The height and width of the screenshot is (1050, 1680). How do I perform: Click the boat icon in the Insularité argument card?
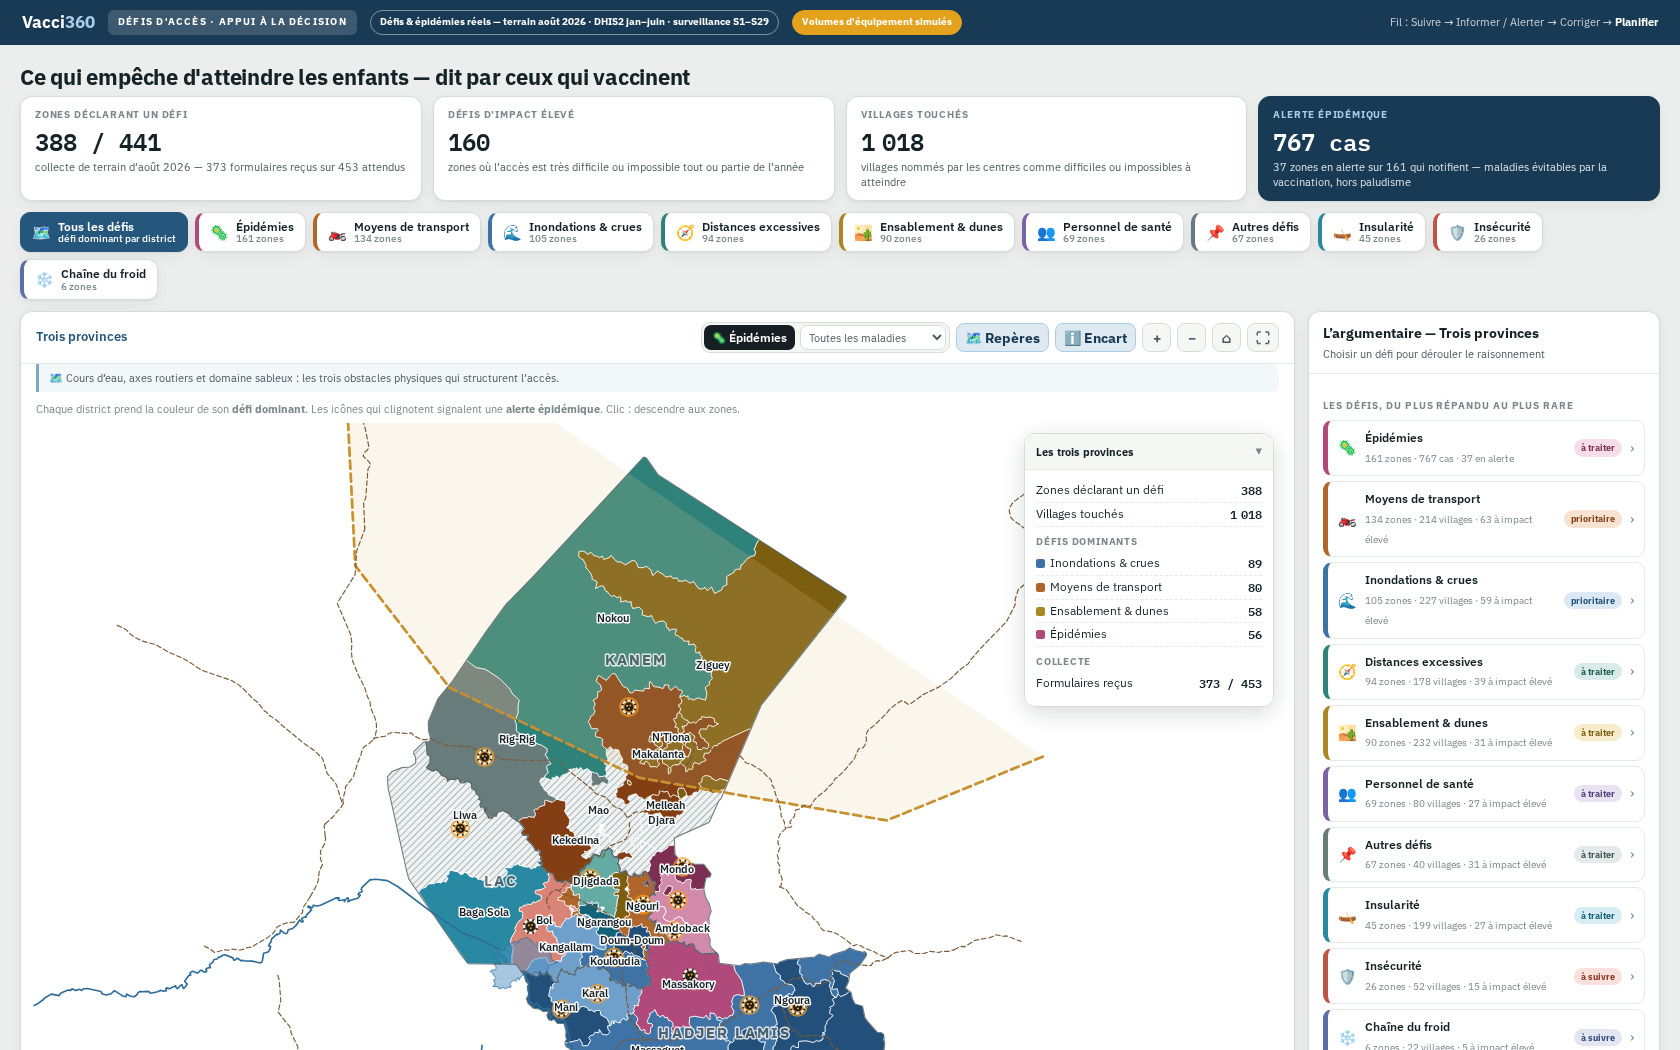coord(1347,916)
